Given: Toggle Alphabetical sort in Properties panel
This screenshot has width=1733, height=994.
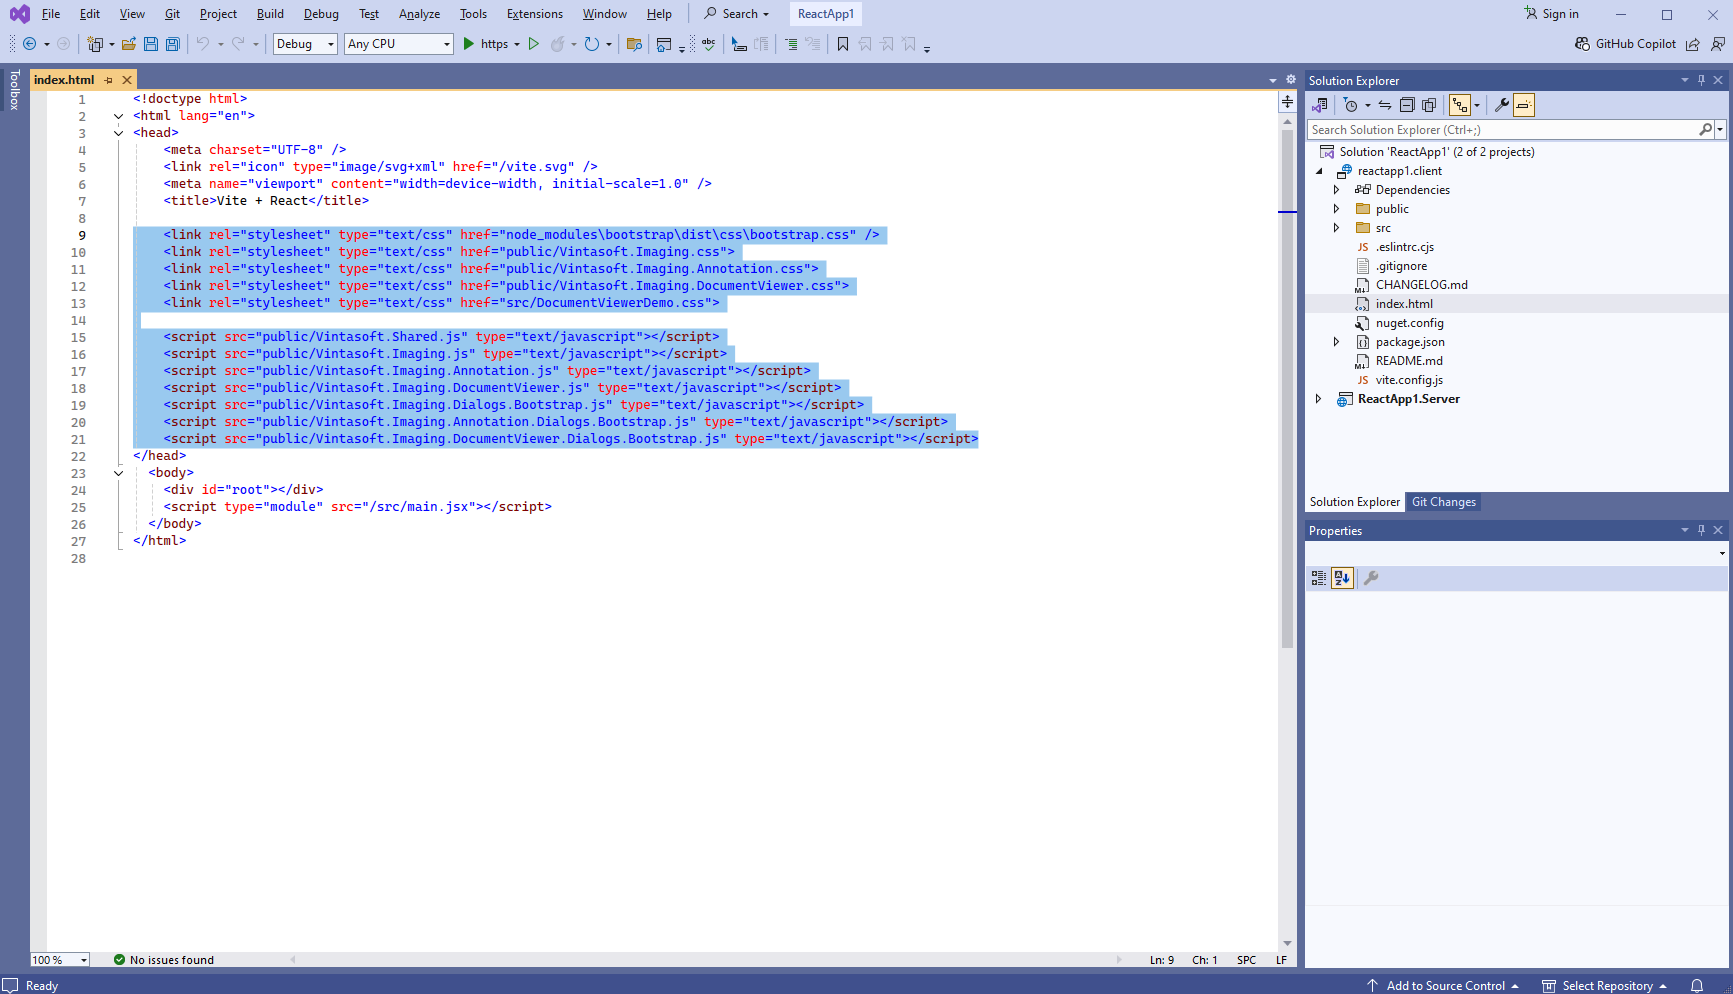Looking at the screenshot, I should [1342, 578].
